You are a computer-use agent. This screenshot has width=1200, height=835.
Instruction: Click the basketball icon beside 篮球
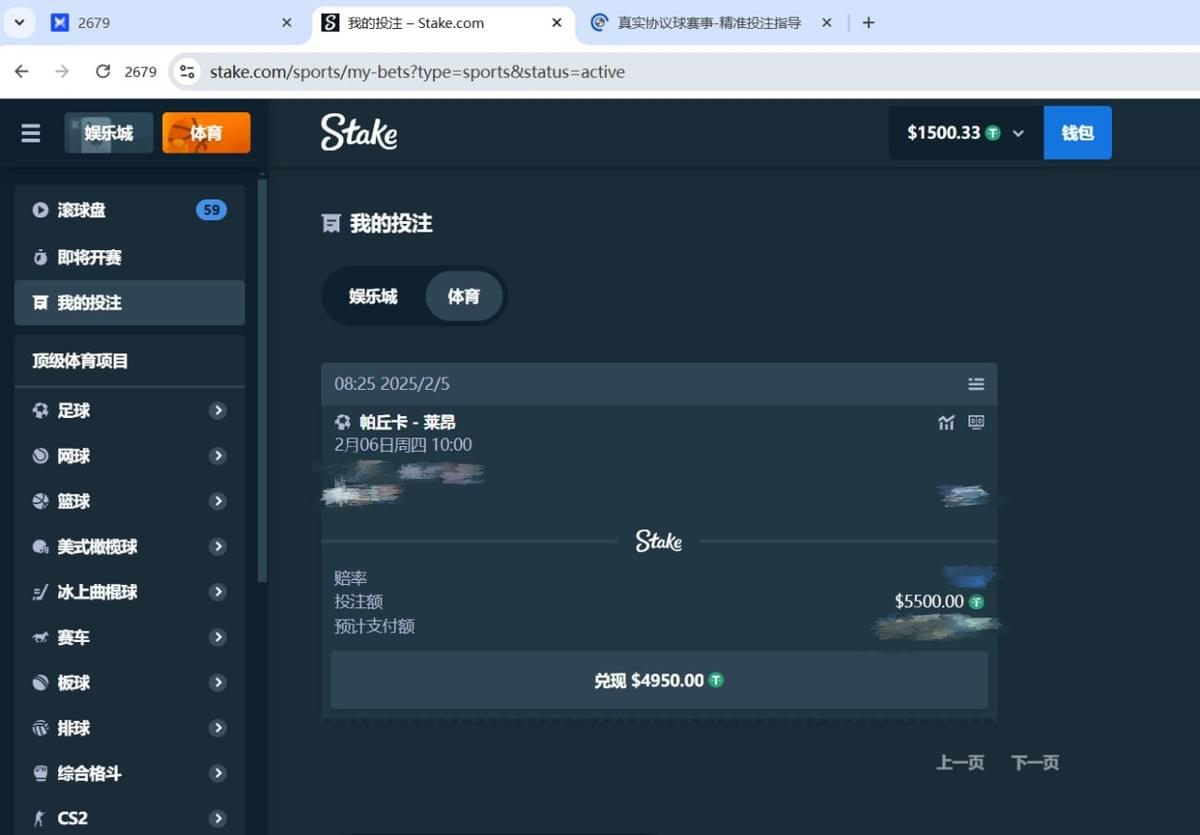pos(40,501)
